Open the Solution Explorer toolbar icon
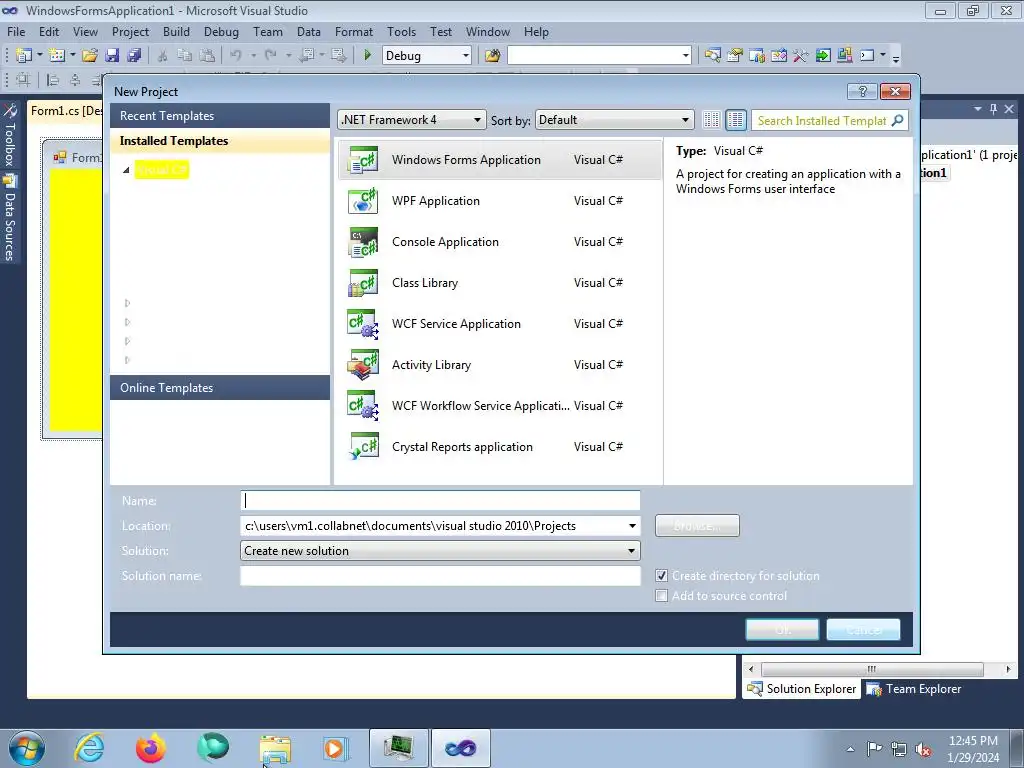Viewport: 1024px width, 768px height. [x=712, y=56]
